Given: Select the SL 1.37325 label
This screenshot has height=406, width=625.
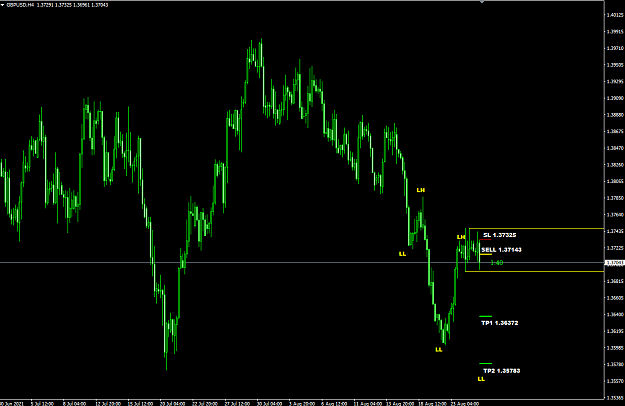Looking at the screenshot, I should 500,235.
